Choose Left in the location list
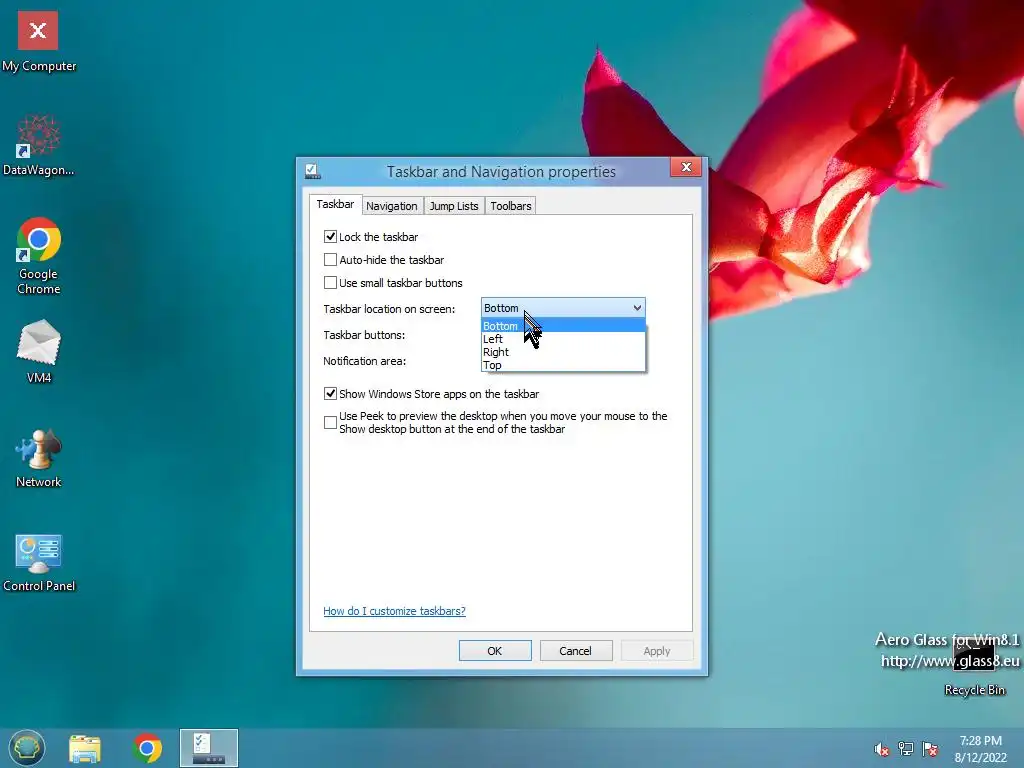The width and height of the screenshot is (1024, 768). click(x=564, y=339)
